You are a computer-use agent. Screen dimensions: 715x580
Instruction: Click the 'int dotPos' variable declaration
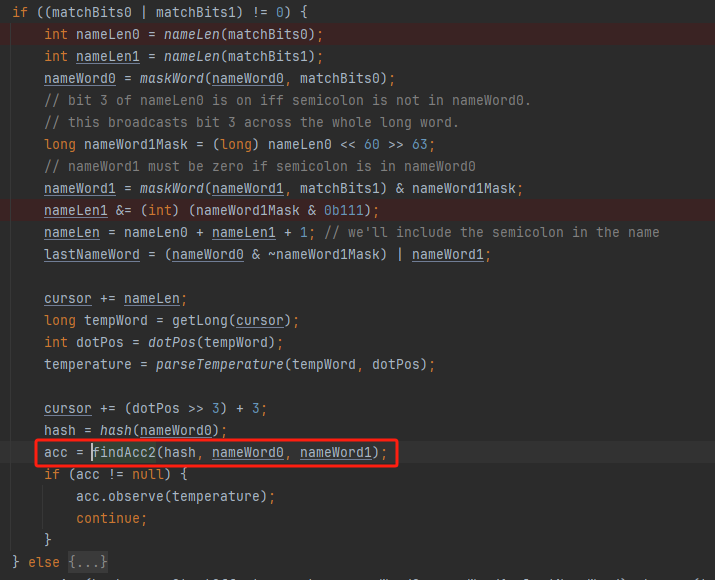(x=84, y=342)
